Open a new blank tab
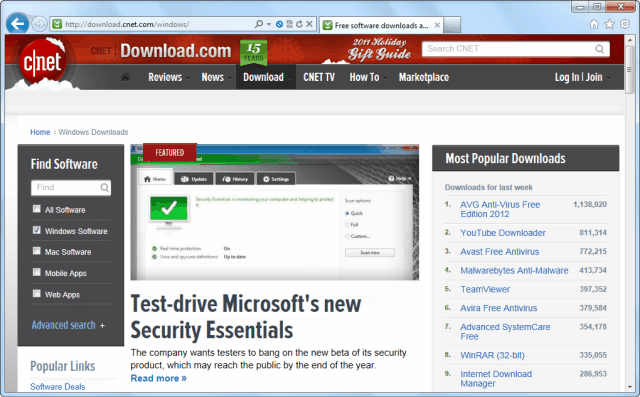 pos(452,25)
